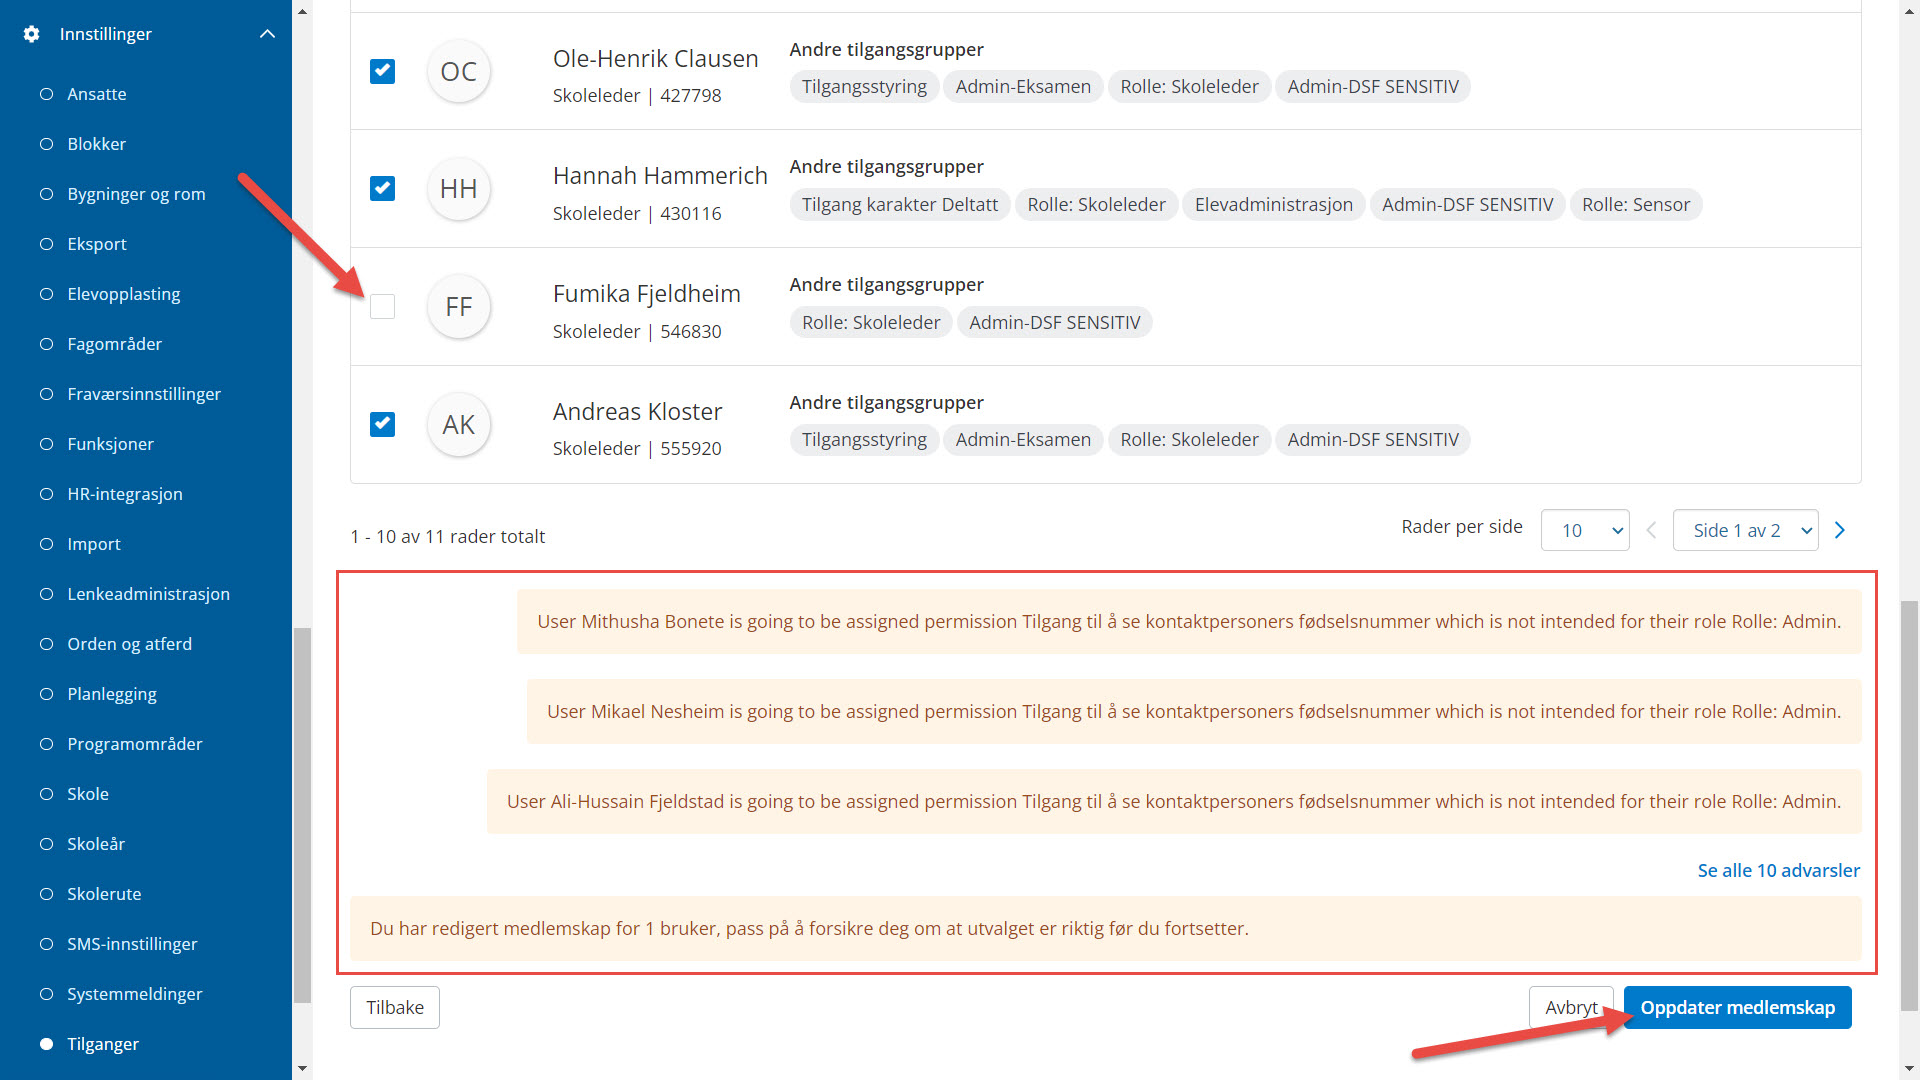The image size is (1920, 1080).
Task: Select Elevopplasting in the sidebar
Action: pyautogui.click(x=123, y=294)
